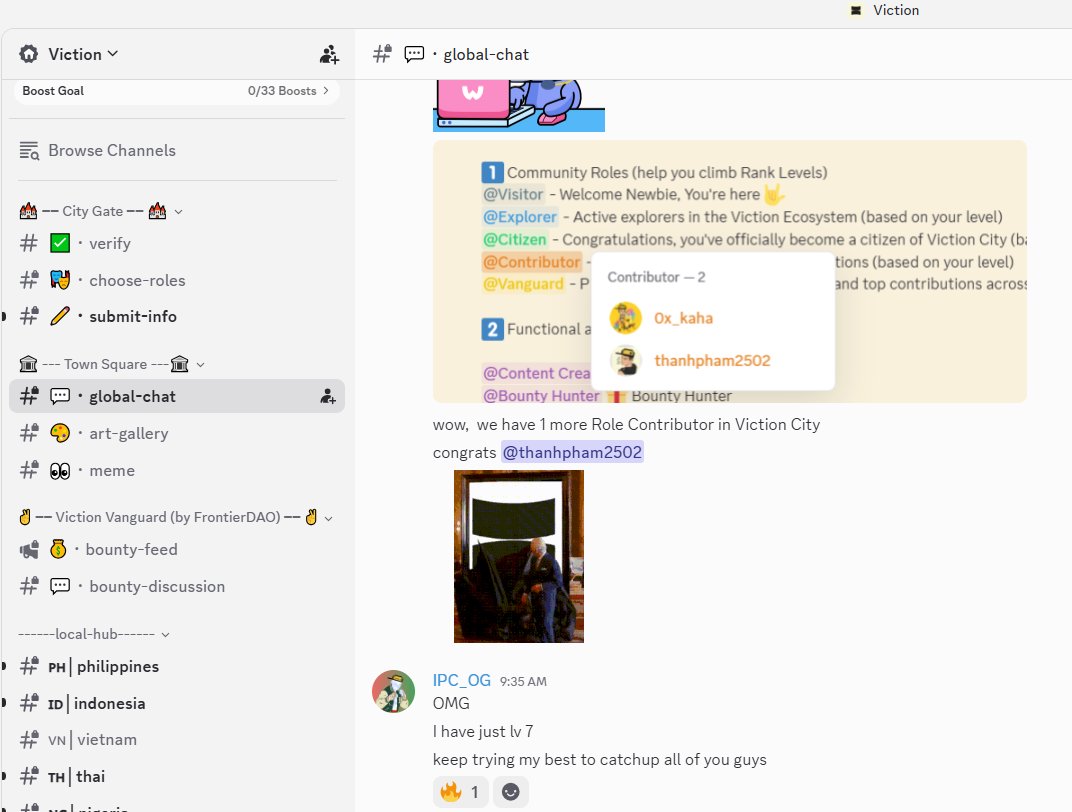Click the money bag emoji beside bounty-feed
1072x812 pixels.
(58, 549)
